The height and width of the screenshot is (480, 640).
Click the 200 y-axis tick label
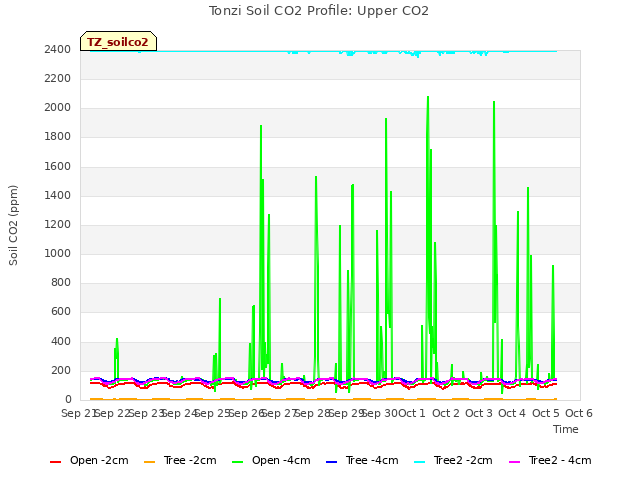click(61, 371)
